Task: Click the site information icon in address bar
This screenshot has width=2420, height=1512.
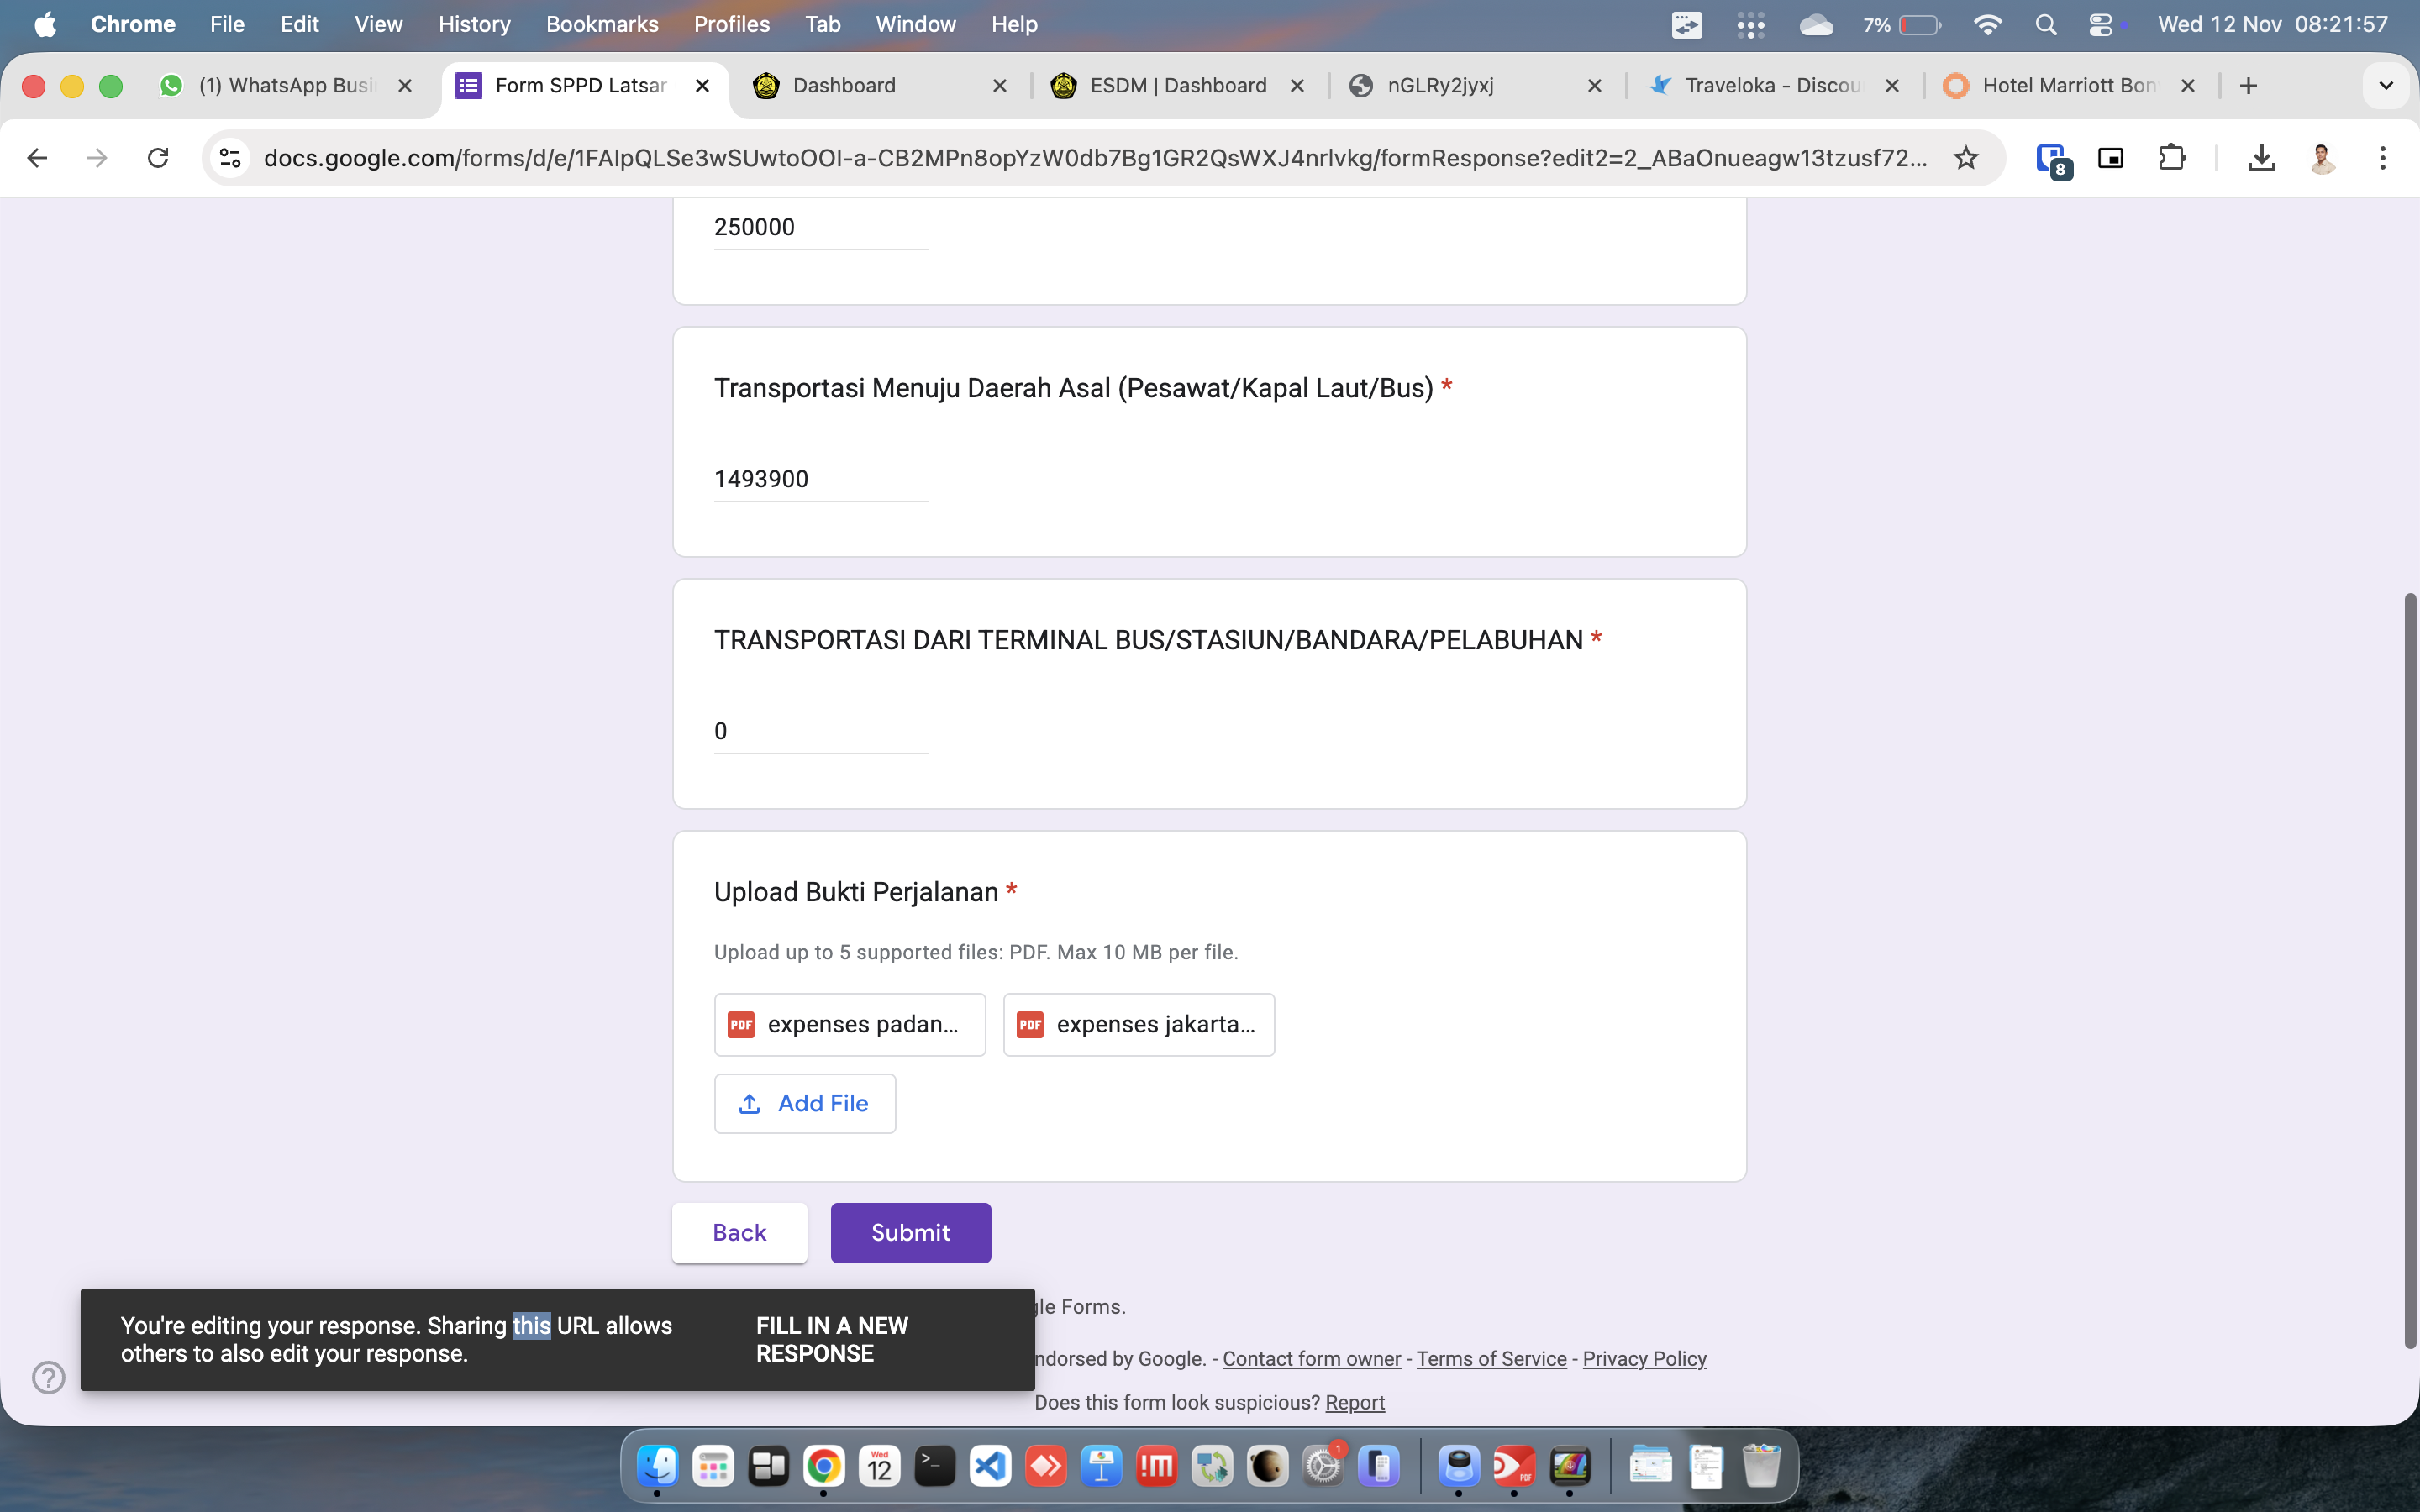Action: tap(230, 158)
